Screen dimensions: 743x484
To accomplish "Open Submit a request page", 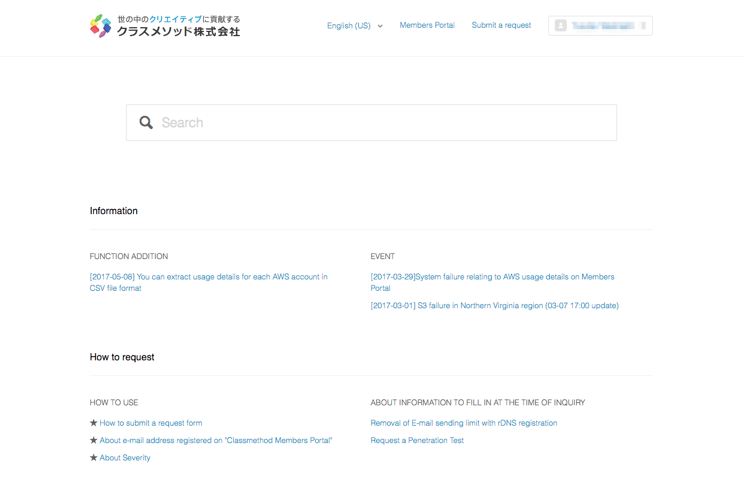I will (x=501, y=25).
